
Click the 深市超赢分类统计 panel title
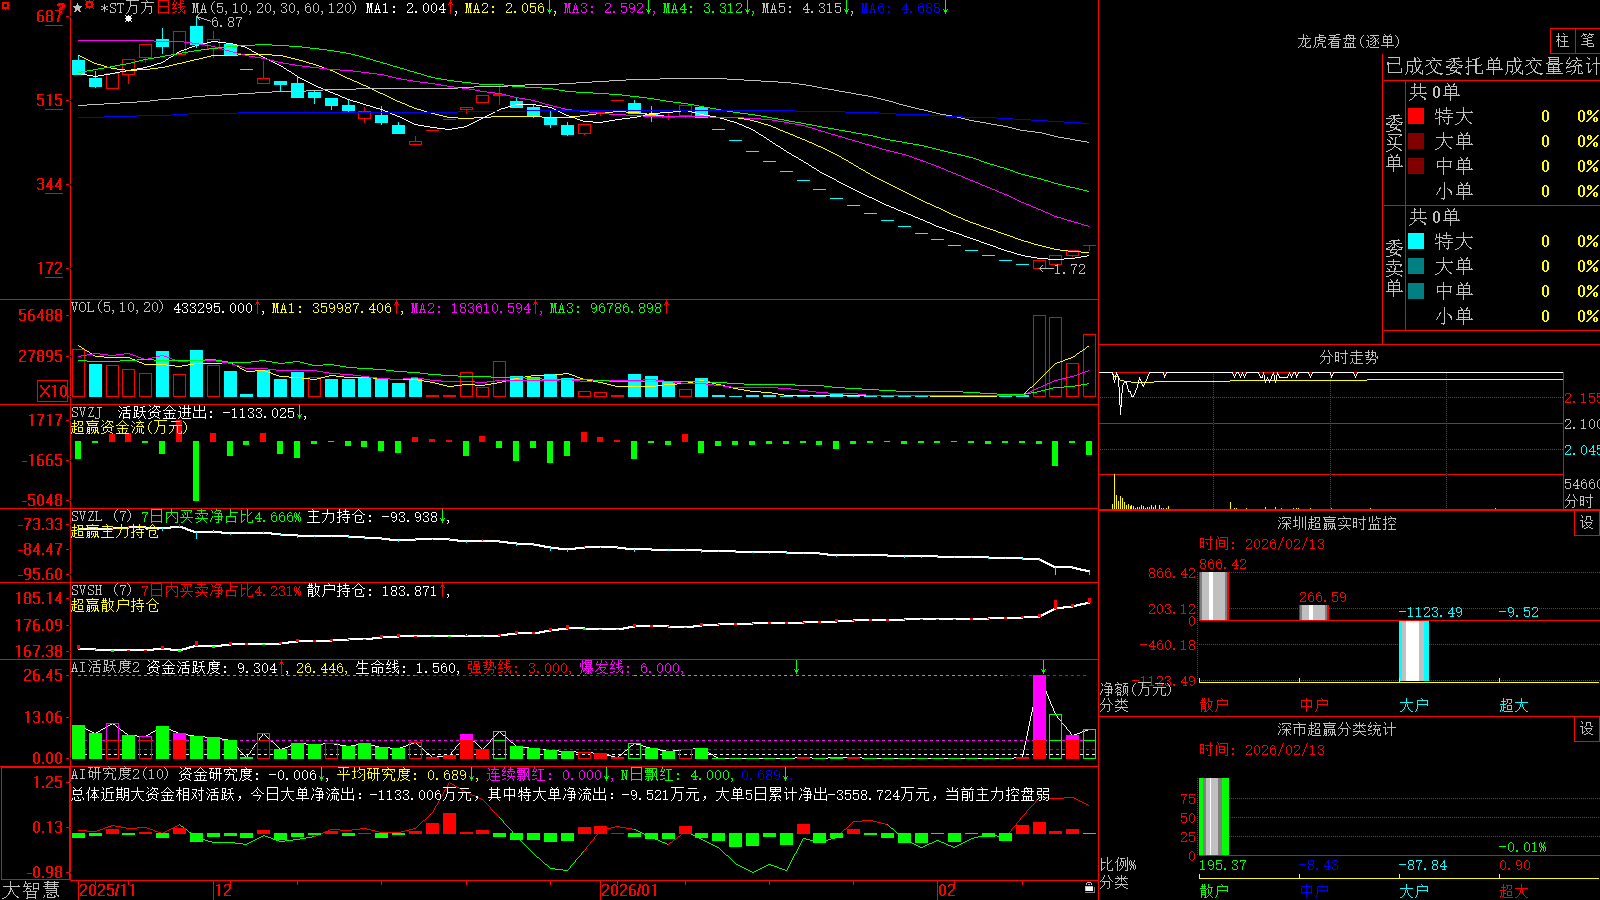click(1336, 729)
